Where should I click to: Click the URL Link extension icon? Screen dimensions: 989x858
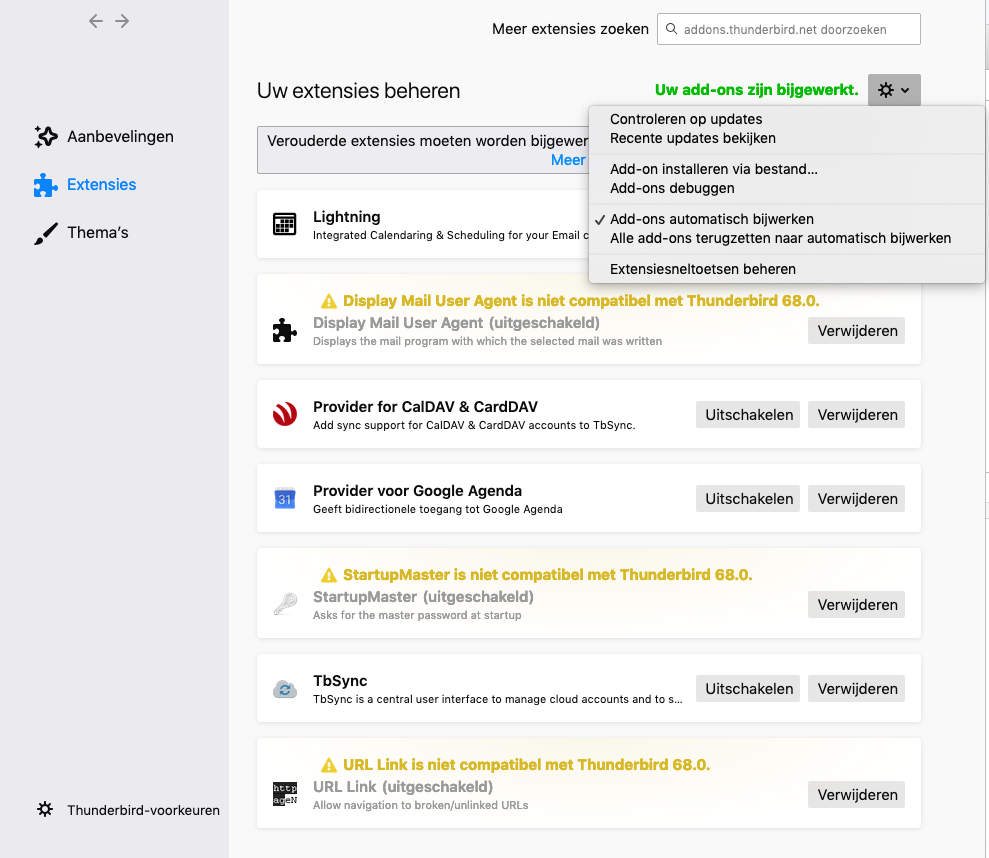tap(284, 794)
